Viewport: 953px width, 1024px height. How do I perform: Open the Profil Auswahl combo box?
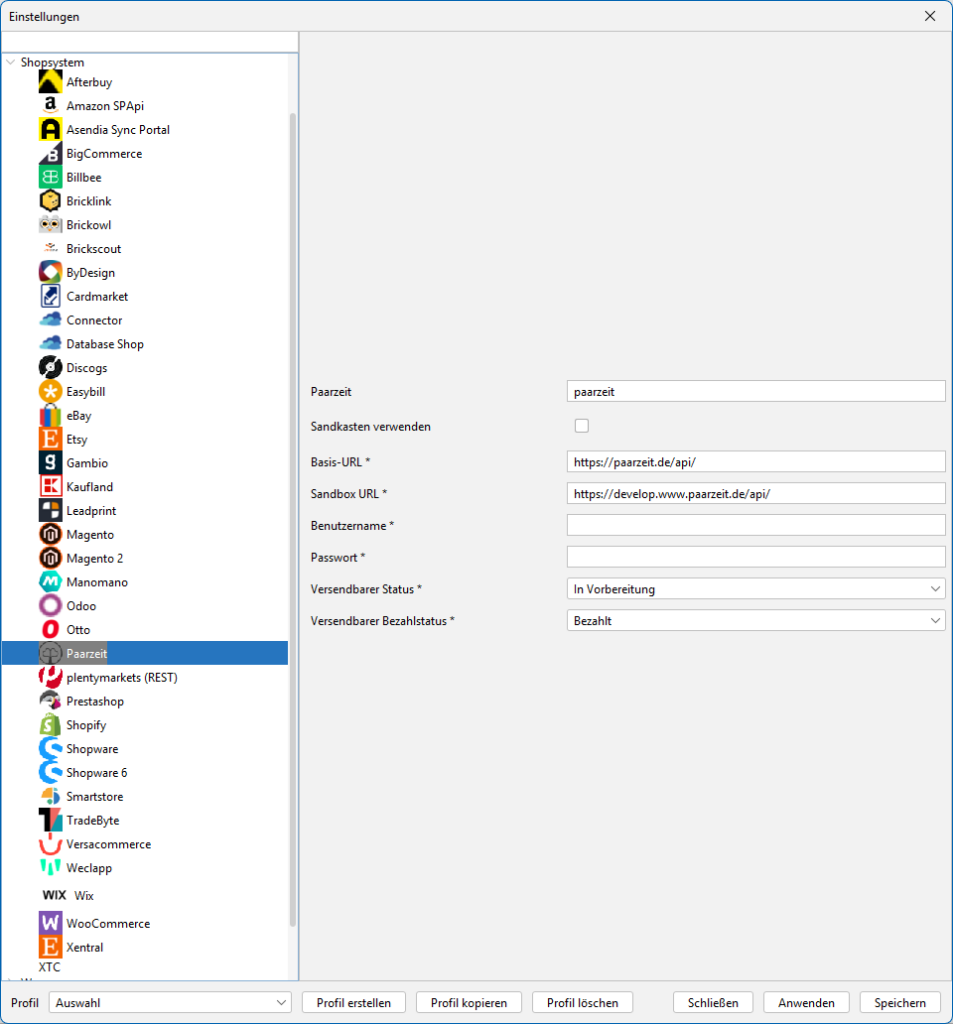171,1002
